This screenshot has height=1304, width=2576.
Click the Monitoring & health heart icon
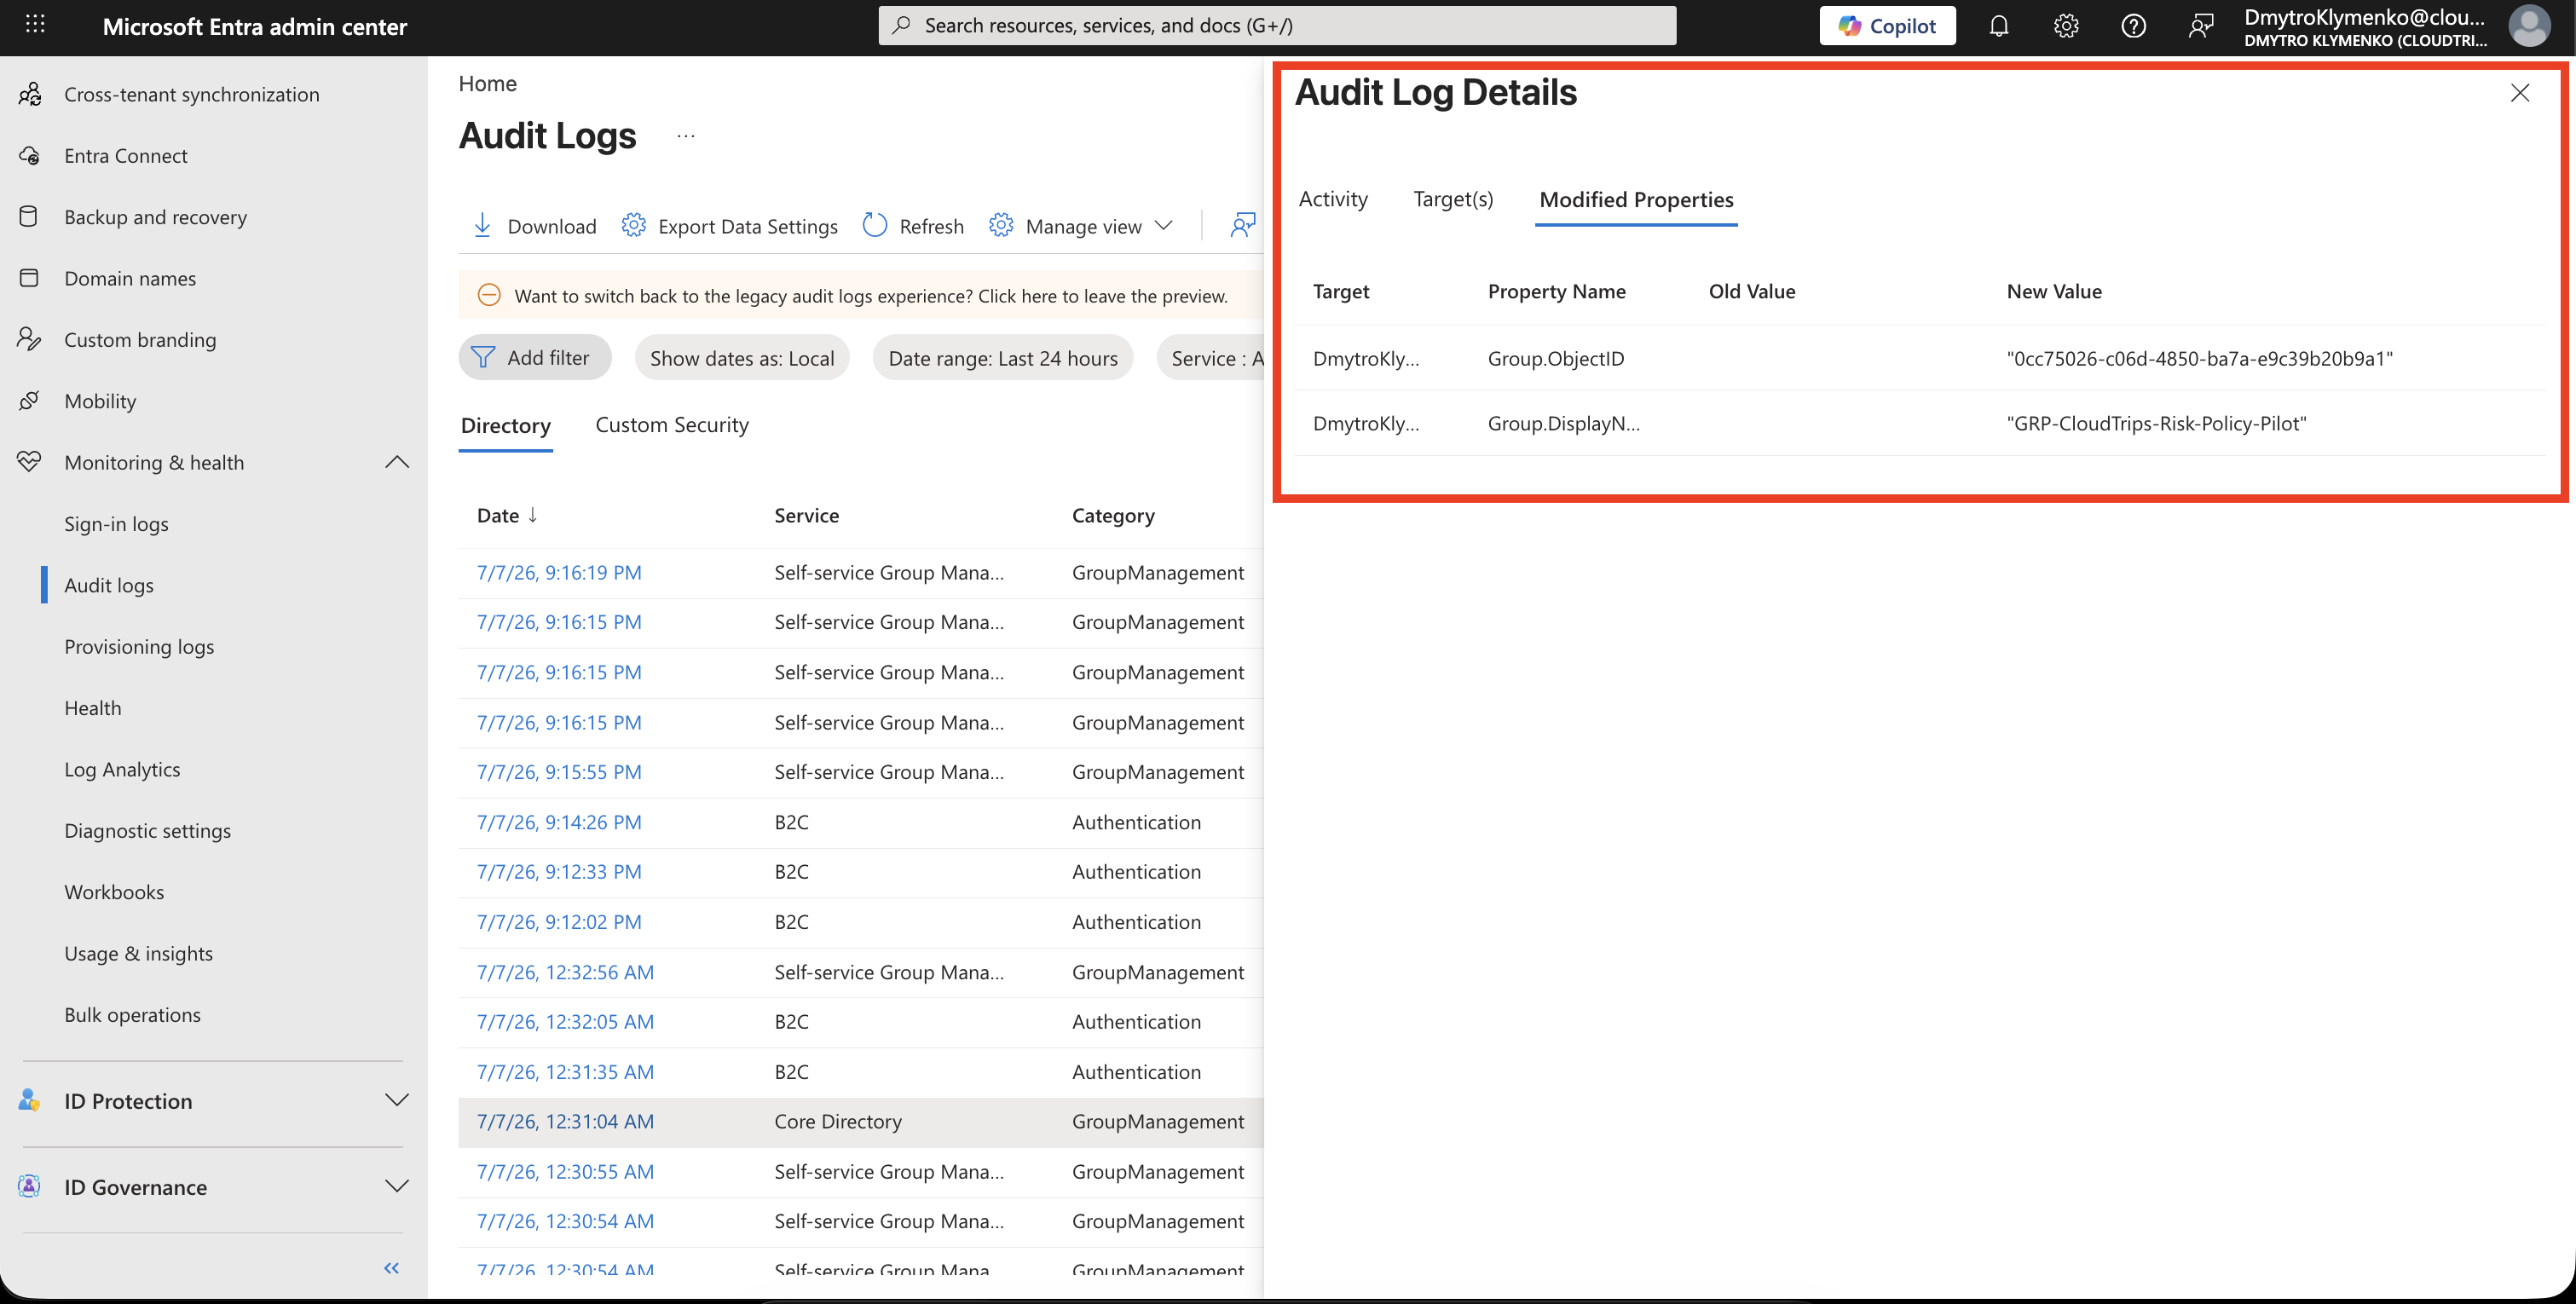coord(30,462)
